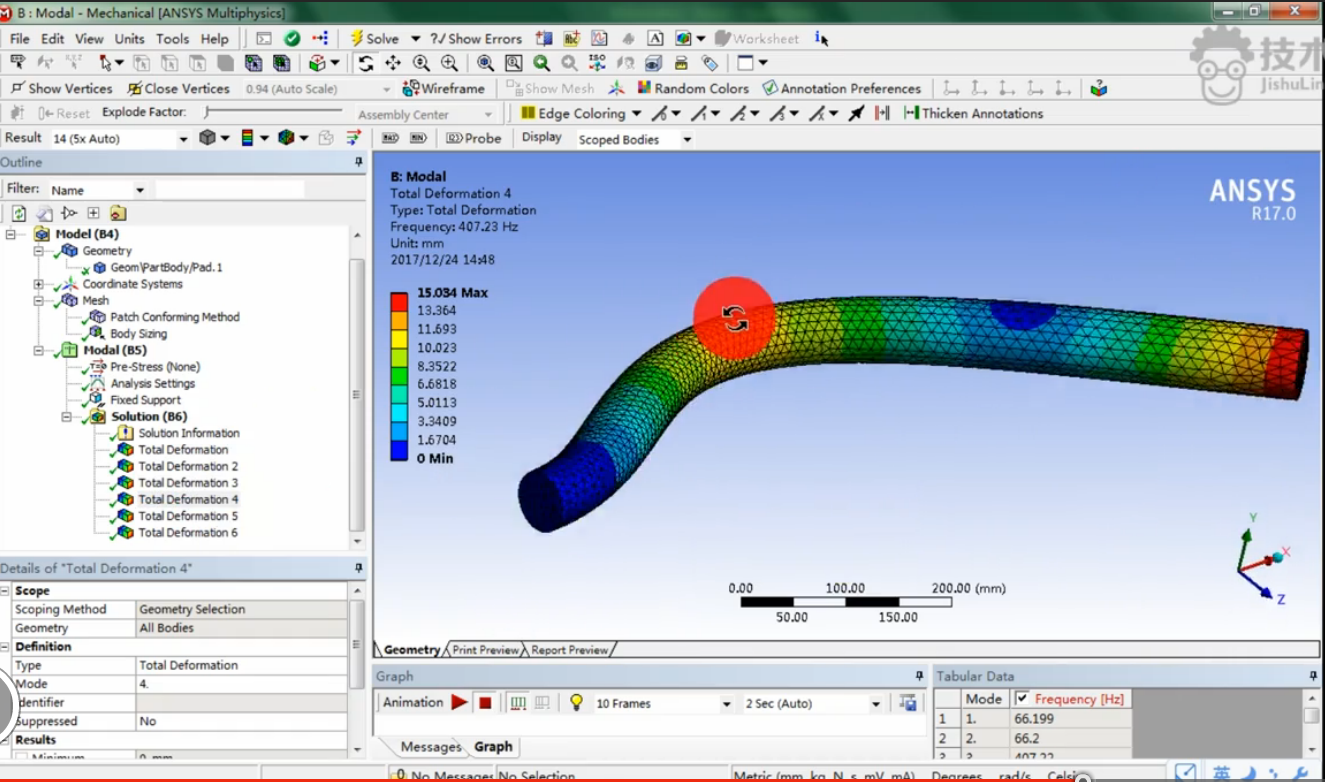The height and width of the screenshot is (782, 1325).
Task: Click the Maximum value tag icon
Action: [390, 138]
